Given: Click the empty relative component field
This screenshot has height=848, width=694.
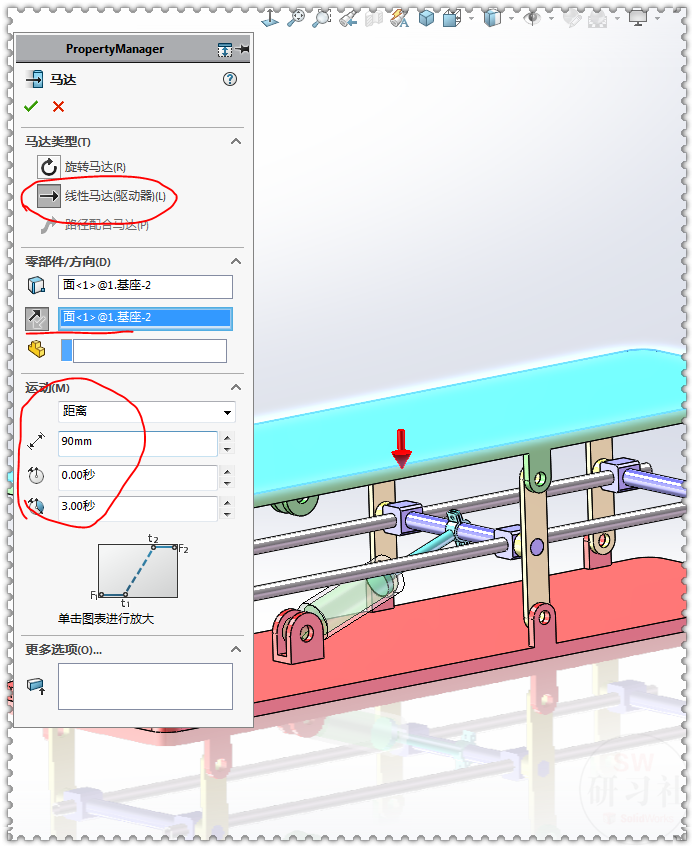Looking at the screenshot, I should point(150,351).
